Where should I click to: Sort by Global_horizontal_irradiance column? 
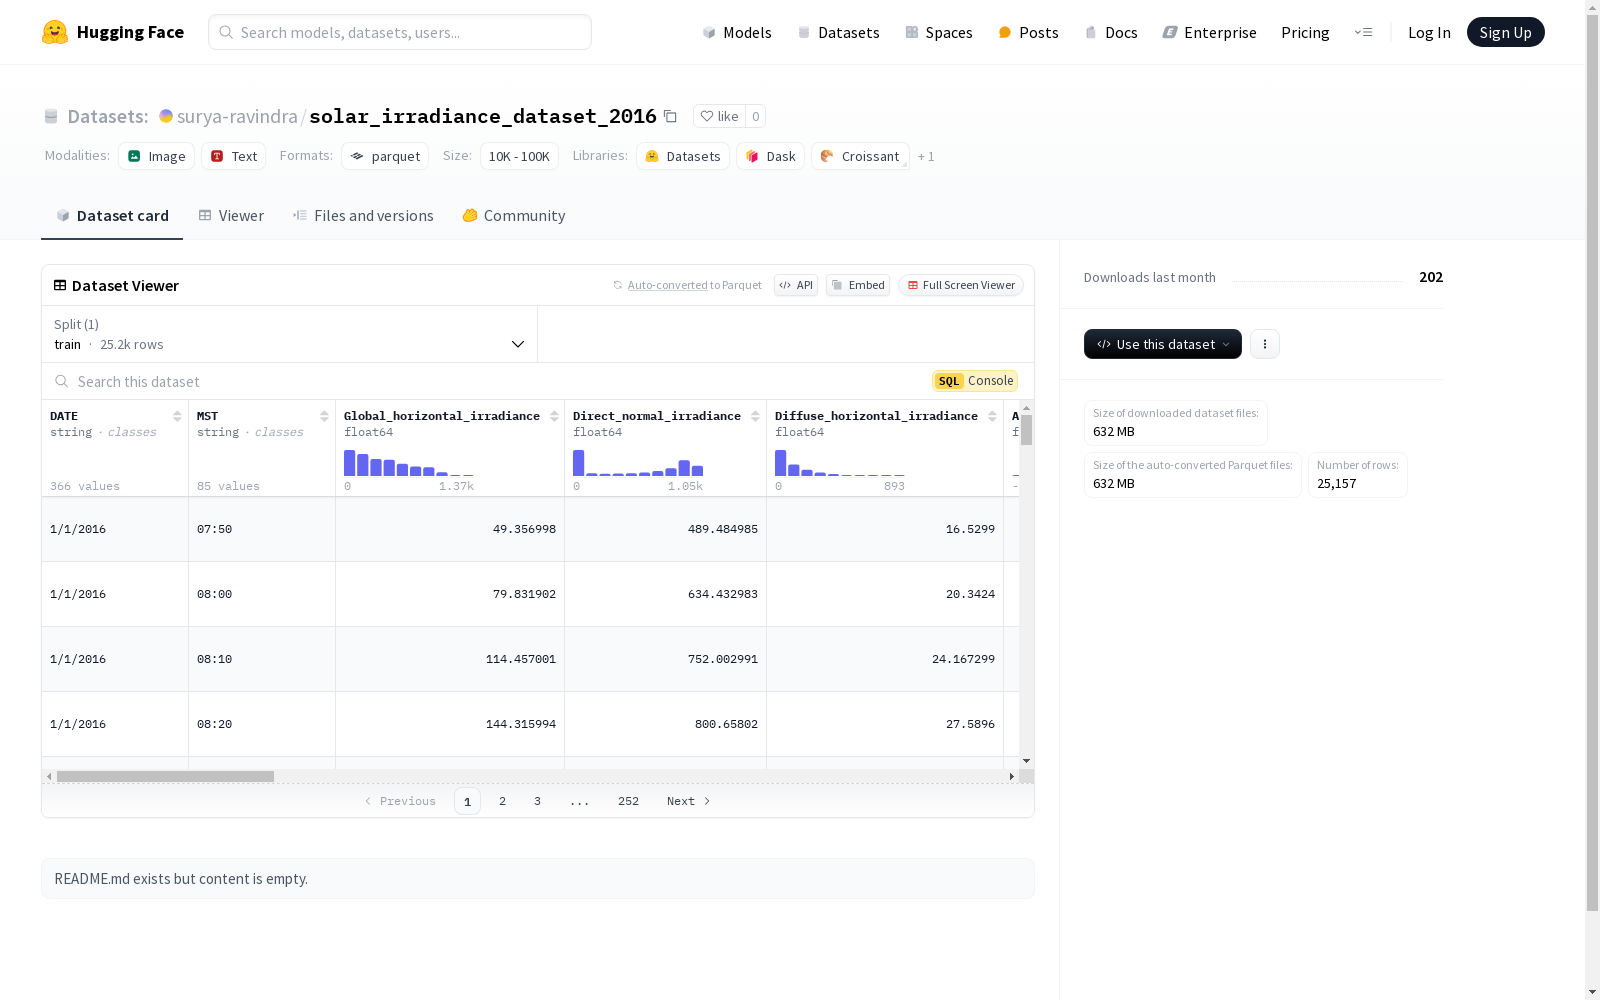point(554,416)
